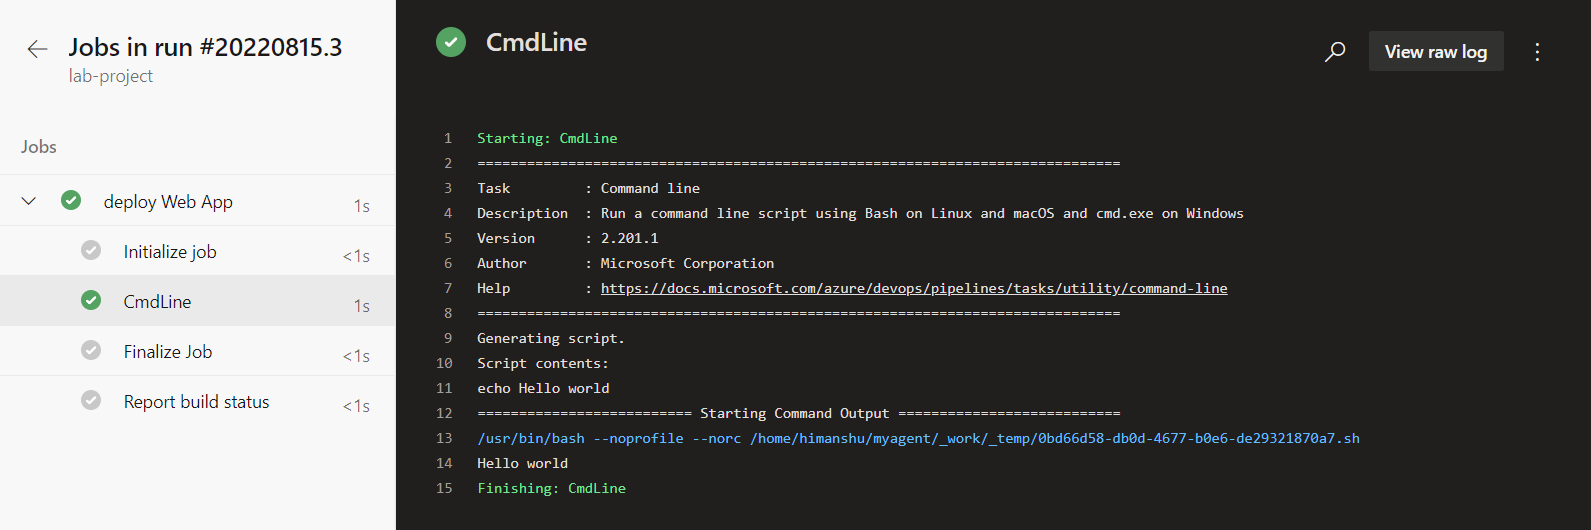Click the <1s duration of Report build status
Image resolution: width=1591 pixels, height=530 pixels.
(356, 406)
